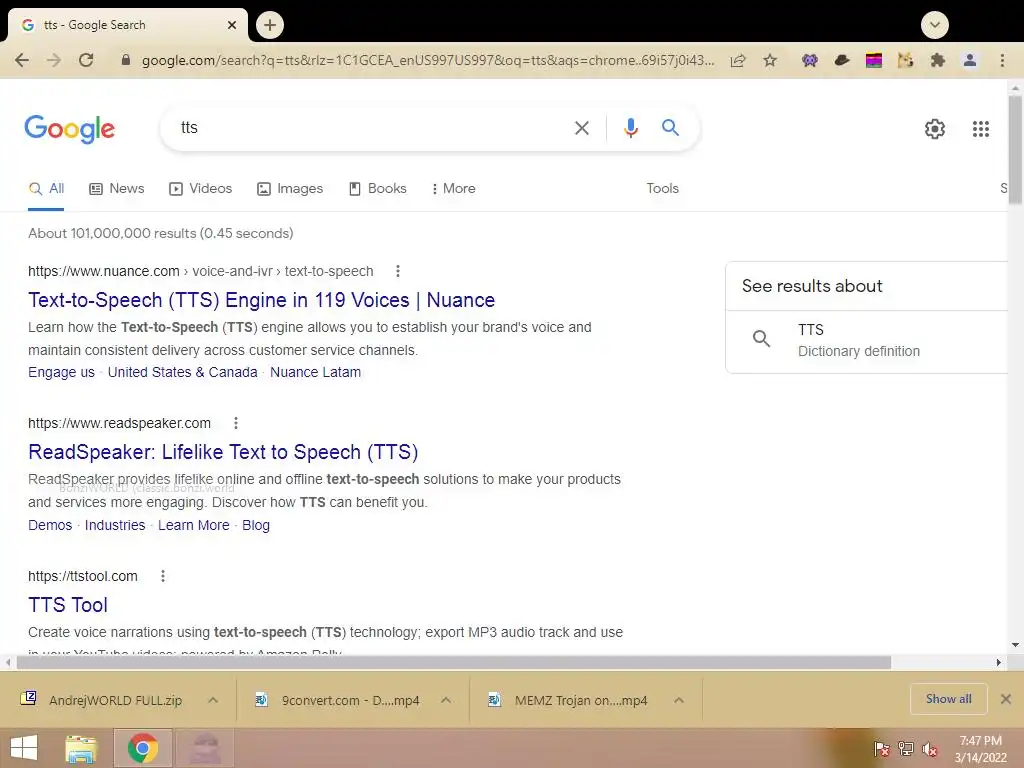Expand the More search categories menu
Screen dimensions: 1024x768
coord(453,189)
